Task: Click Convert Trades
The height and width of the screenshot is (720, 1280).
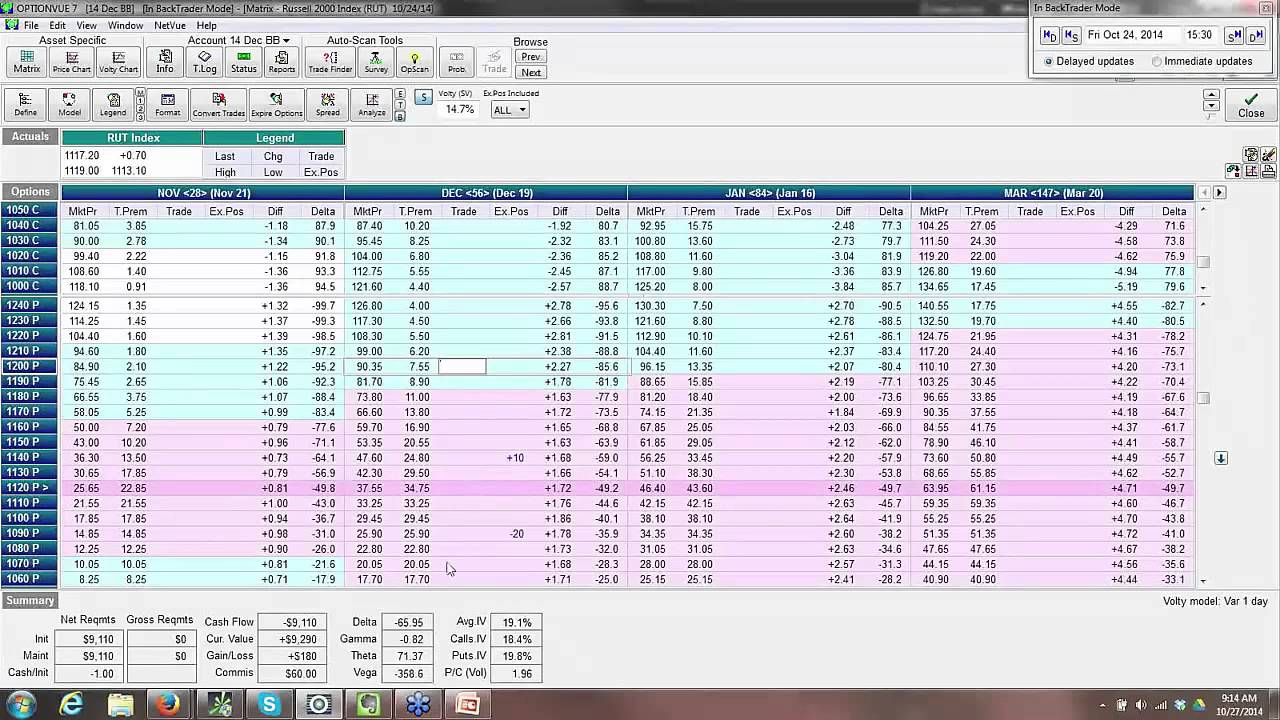Action: 219,105
